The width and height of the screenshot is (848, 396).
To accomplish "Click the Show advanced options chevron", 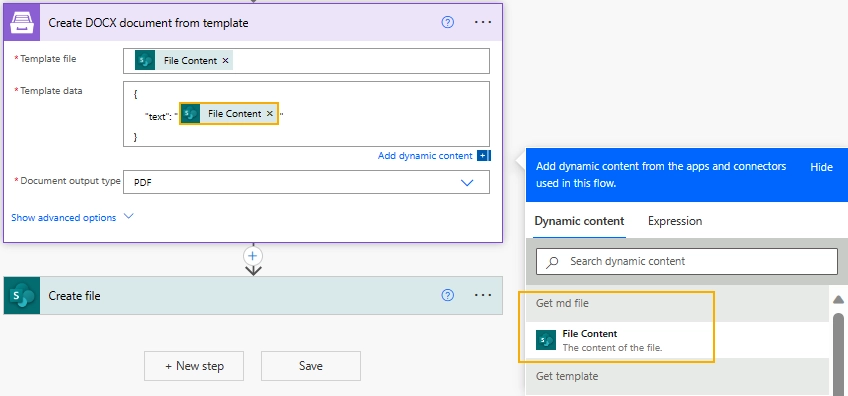I will tap(128, 217).
